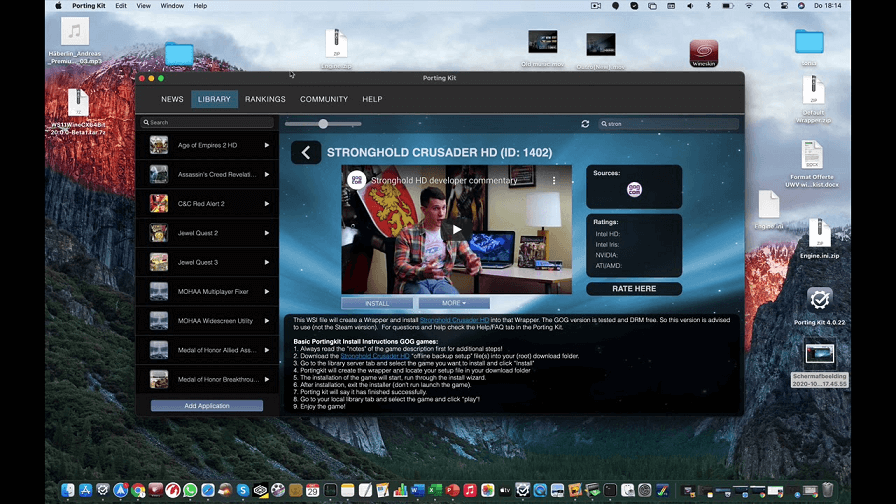Open the video's three-dot options menu

click(554, 181)
